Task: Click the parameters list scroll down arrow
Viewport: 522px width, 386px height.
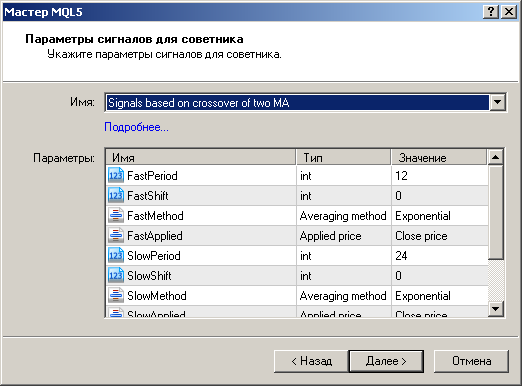Action: tap(496, 309)
